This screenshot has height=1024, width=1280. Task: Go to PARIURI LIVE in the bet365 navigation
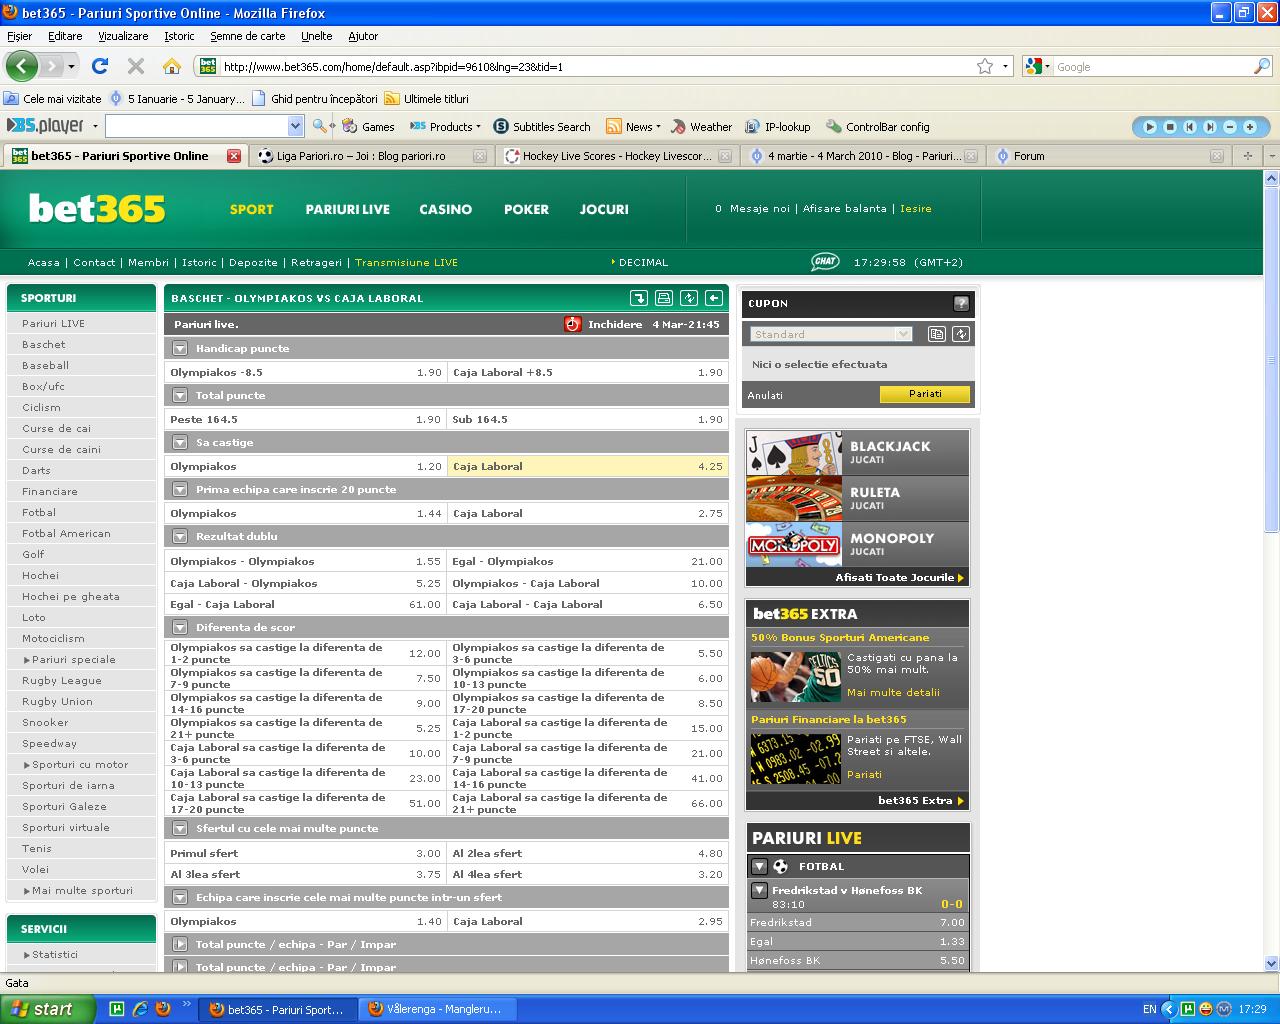pos(348,209)
